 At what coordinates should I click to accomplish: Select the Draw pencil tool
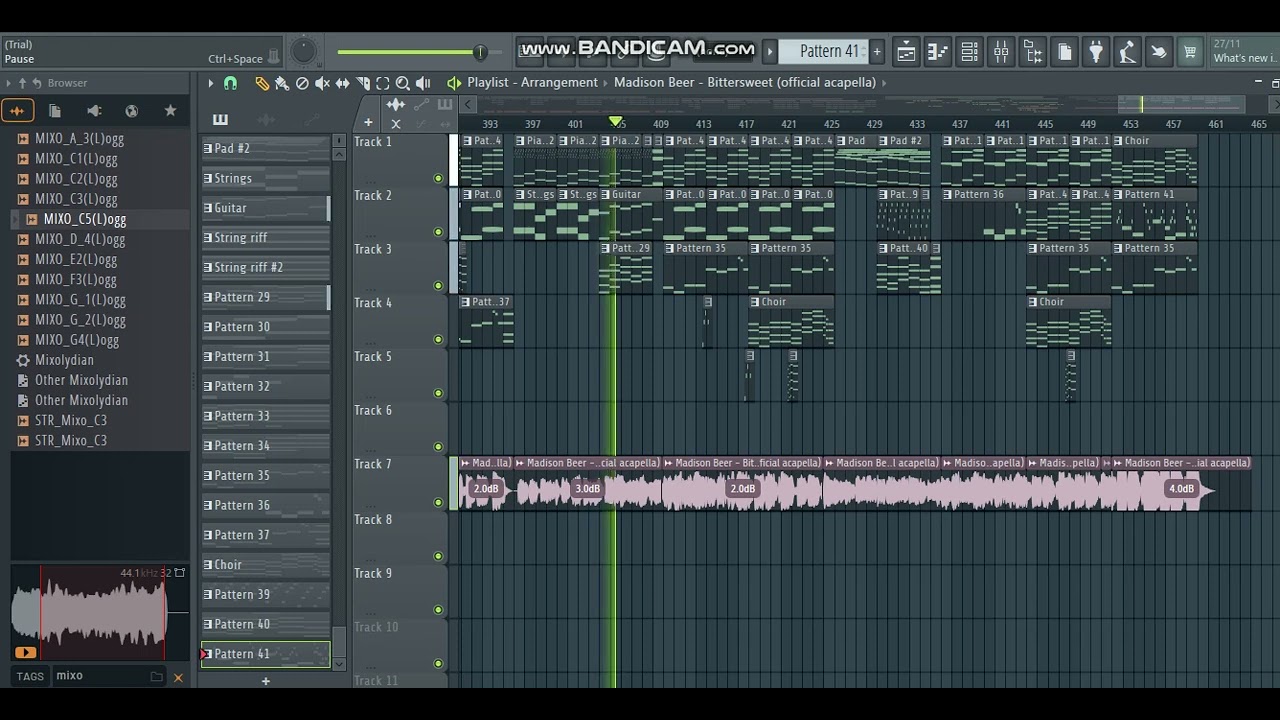click(262, 83)
